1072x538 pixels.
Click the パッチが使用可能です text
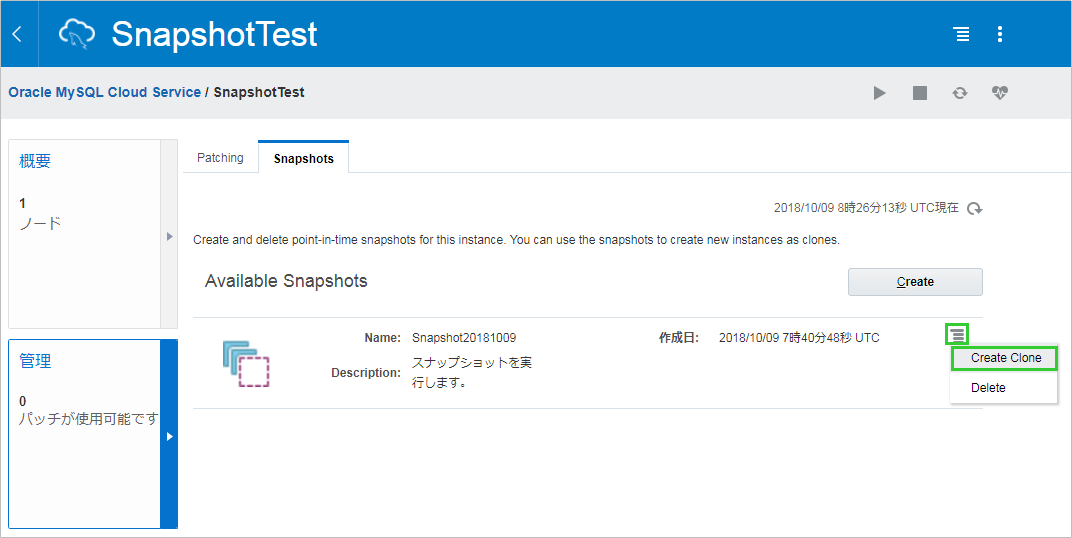click(88, 419)
